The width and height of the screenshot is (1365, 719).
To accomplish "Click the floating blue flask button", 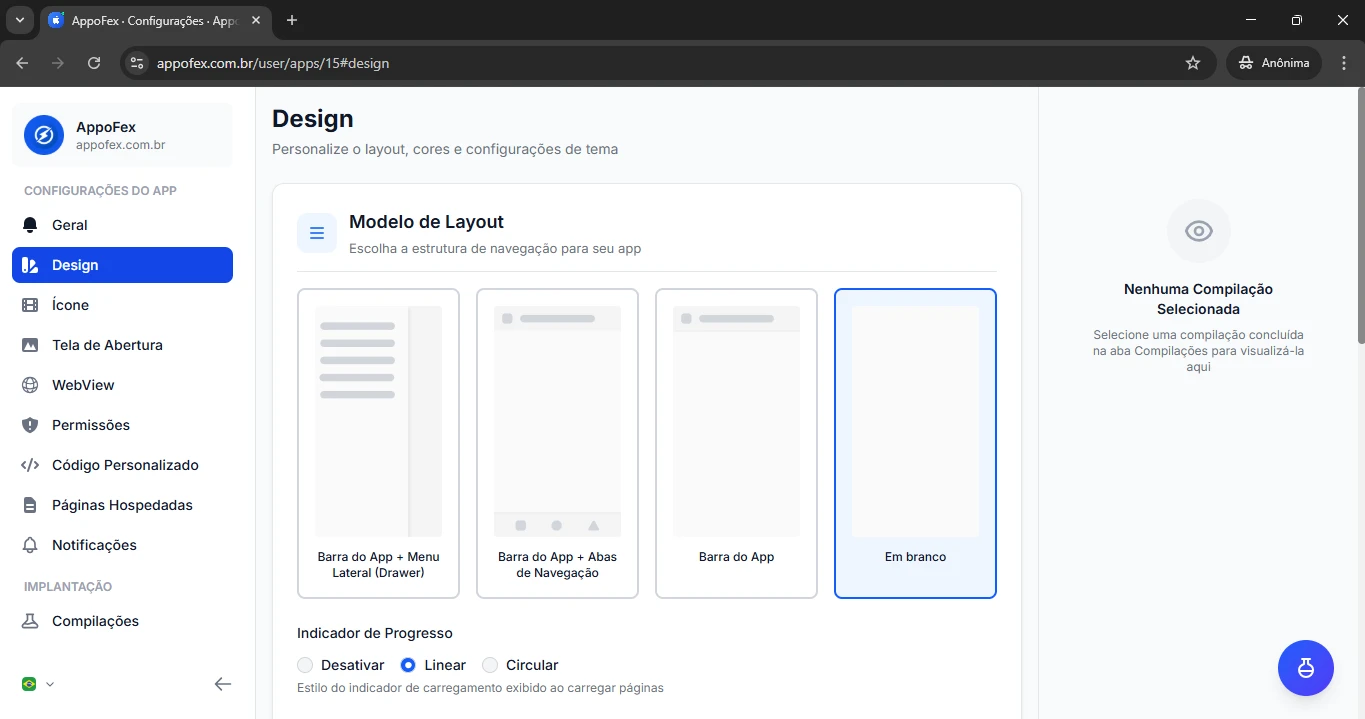I will [1305, 668].
